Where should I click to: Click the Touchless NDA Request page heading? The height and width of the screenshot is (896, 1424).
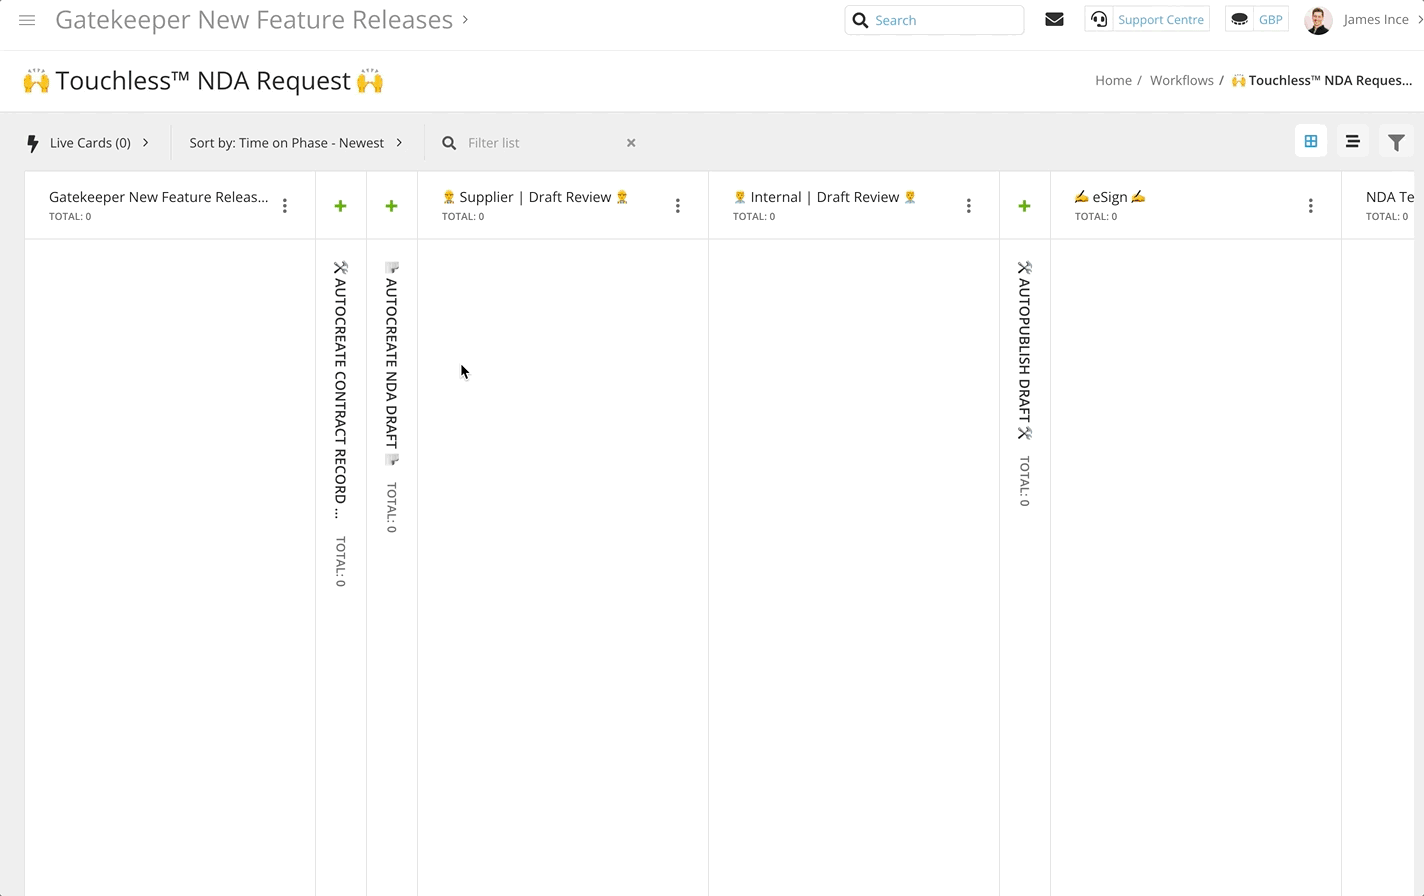point(204,81)
